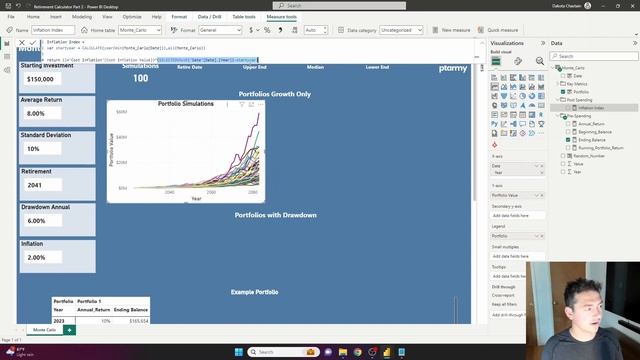
Task: Click the Data pane Search box
Action: [594, 56]
